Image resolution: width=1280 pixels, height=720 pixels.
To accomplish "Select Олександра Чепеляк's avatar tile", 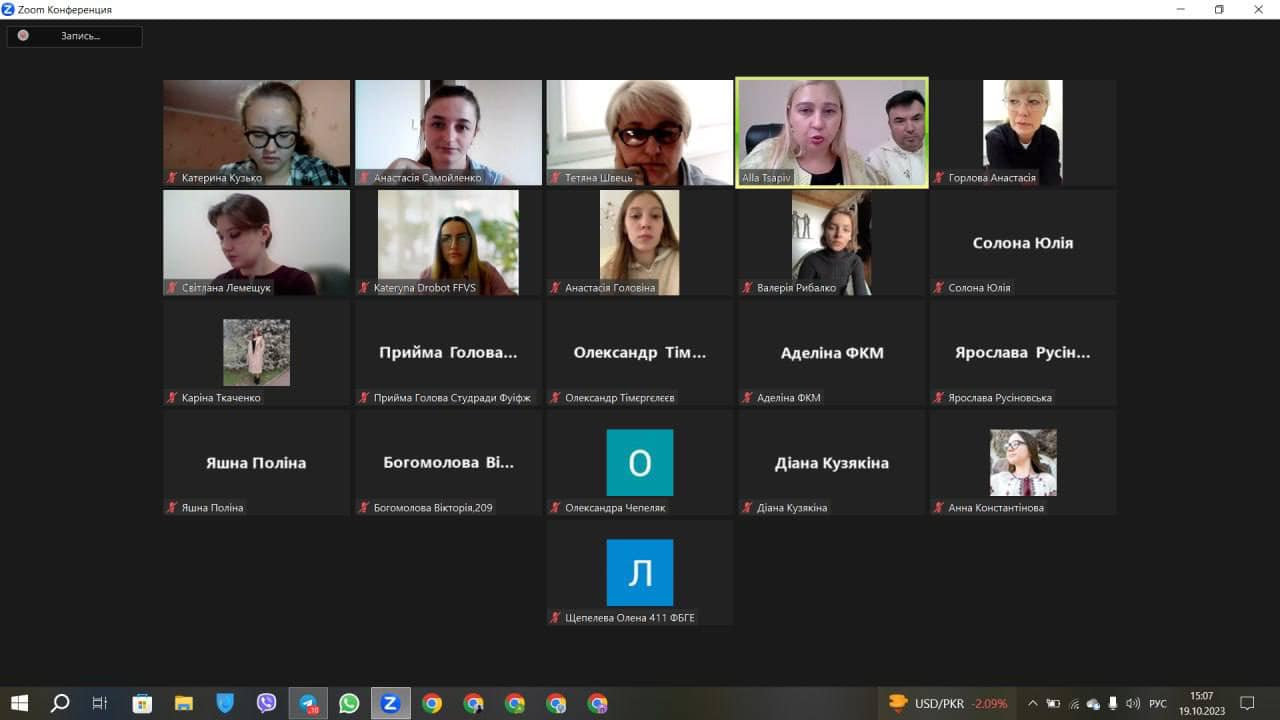I will (640, 462).
